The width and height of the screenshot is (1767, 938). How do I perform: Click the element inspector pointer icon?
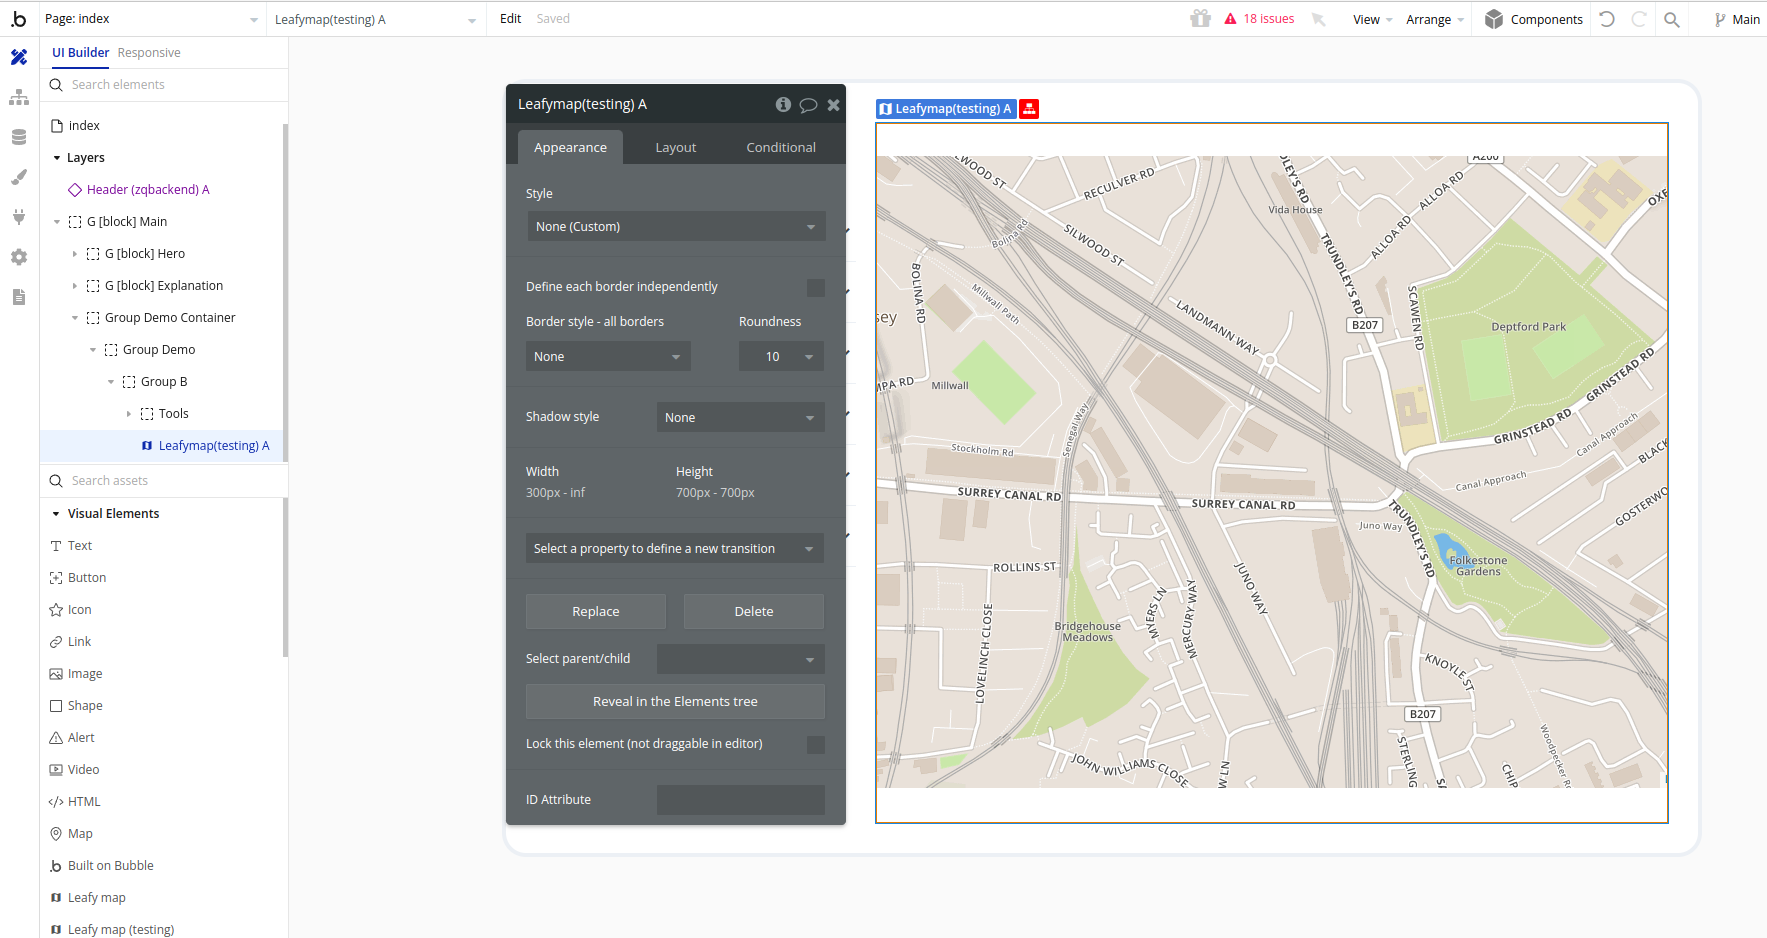coord(1319,19)
